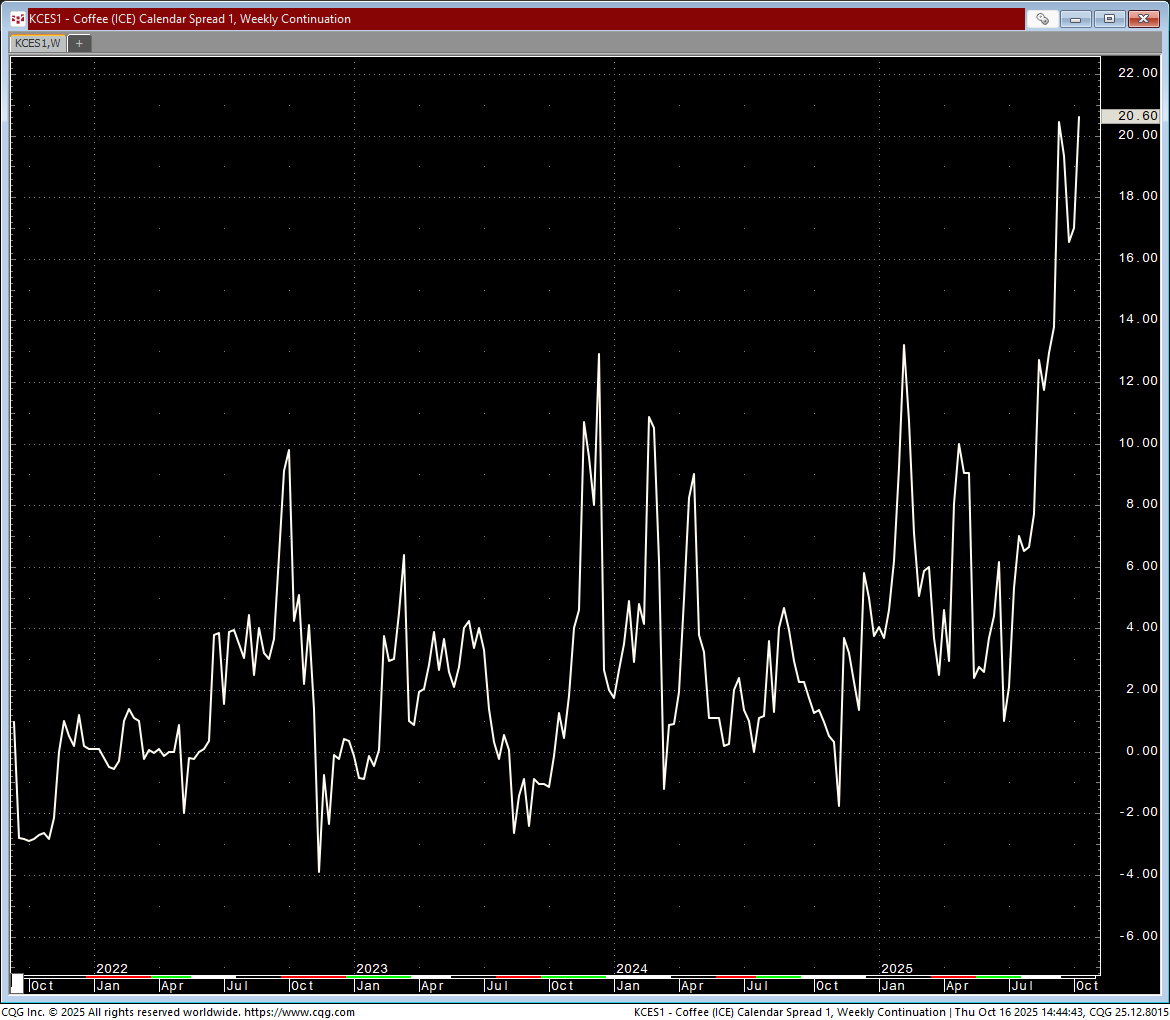The image size is (1170, 1020).
Task: Click the 2022 year label on the timeline
Action: click(111, 969)
